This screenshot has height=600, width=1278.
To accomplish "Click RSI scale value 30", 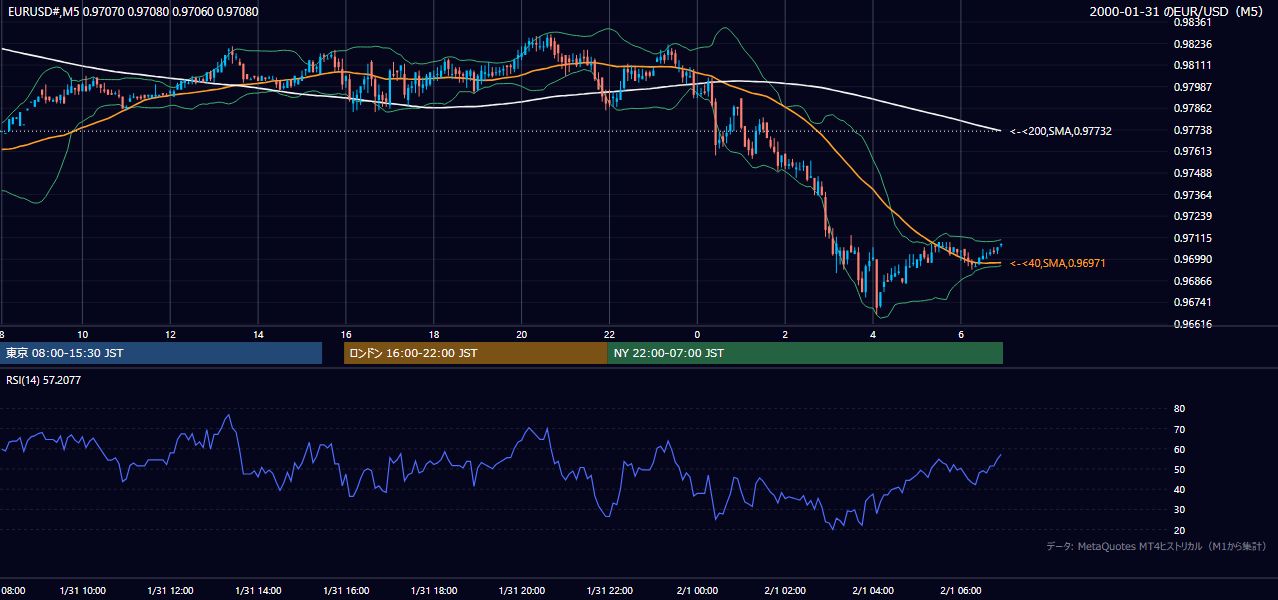I will click(1179, 509).
